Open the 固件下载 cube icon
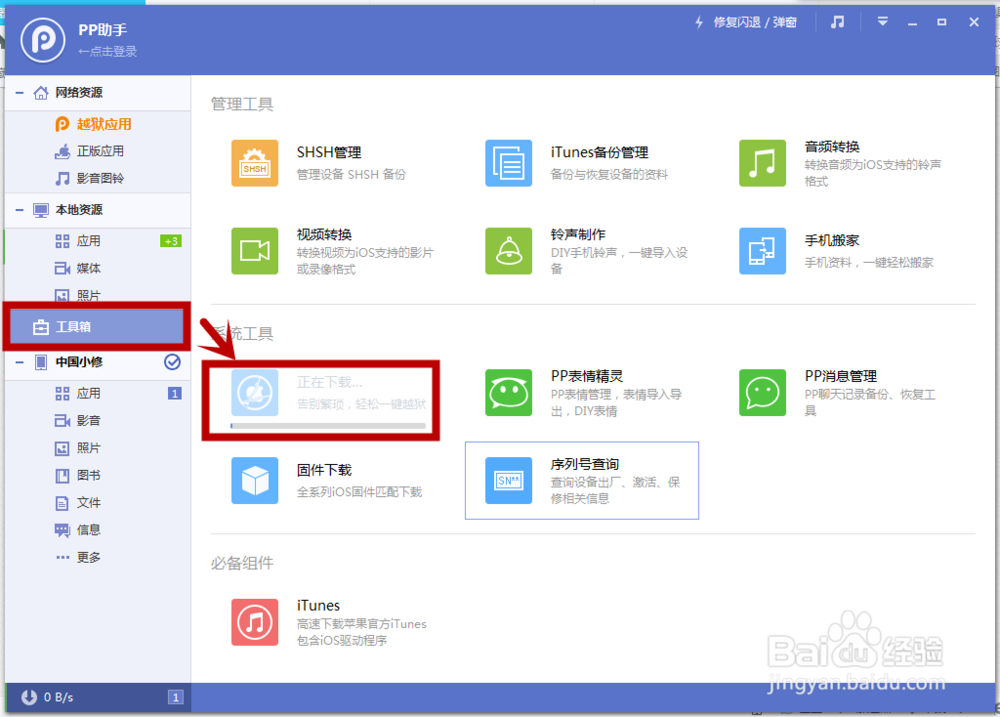The image size is (1000, 717). tap(254, 480)
